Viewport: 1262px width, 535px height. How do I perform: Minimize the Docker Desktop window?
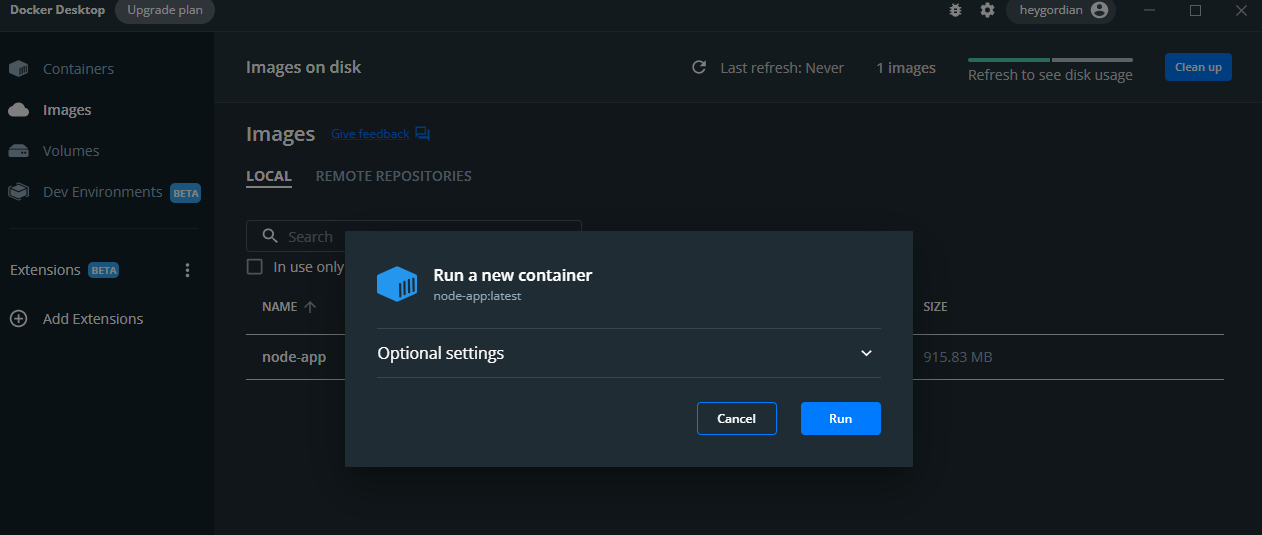pyautogui.click(x=1150, y=10)
